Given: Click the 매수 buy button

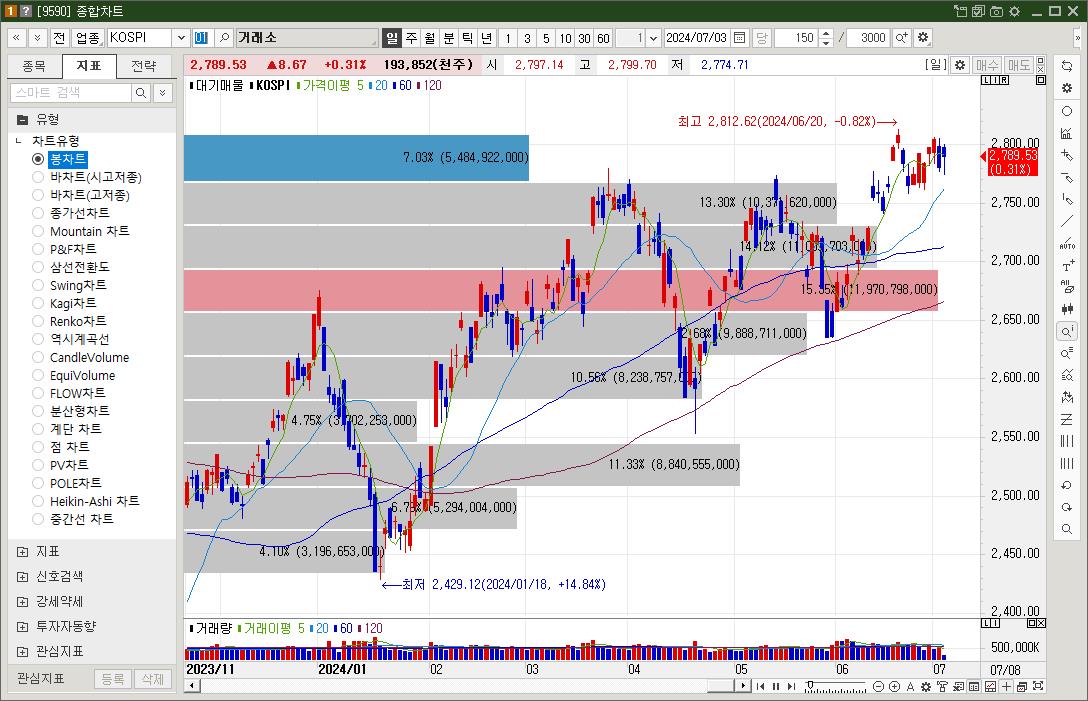Looking at the screenshot, I should pyautogui.click(x=987, y=65).
